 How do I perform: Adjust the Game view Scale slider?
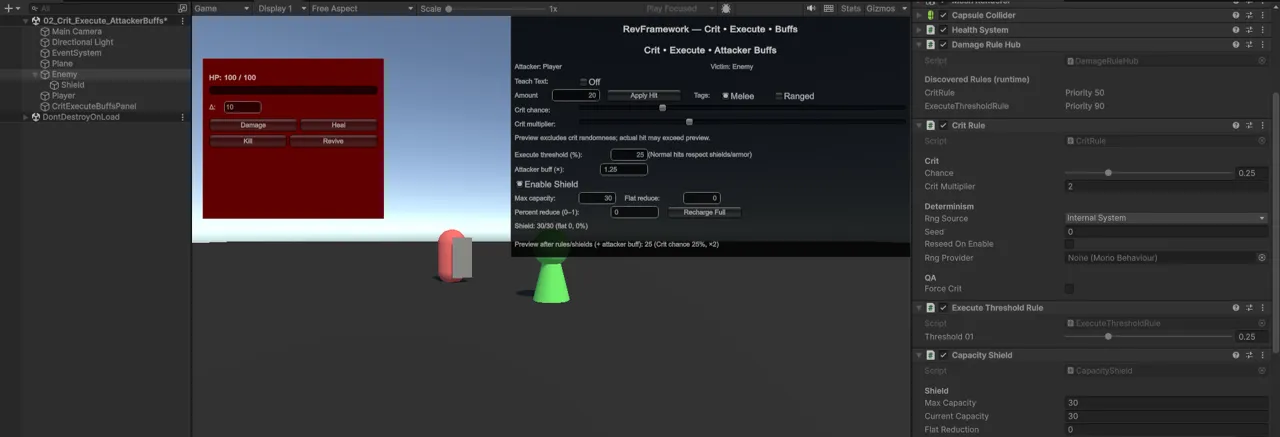click(495, 8)
